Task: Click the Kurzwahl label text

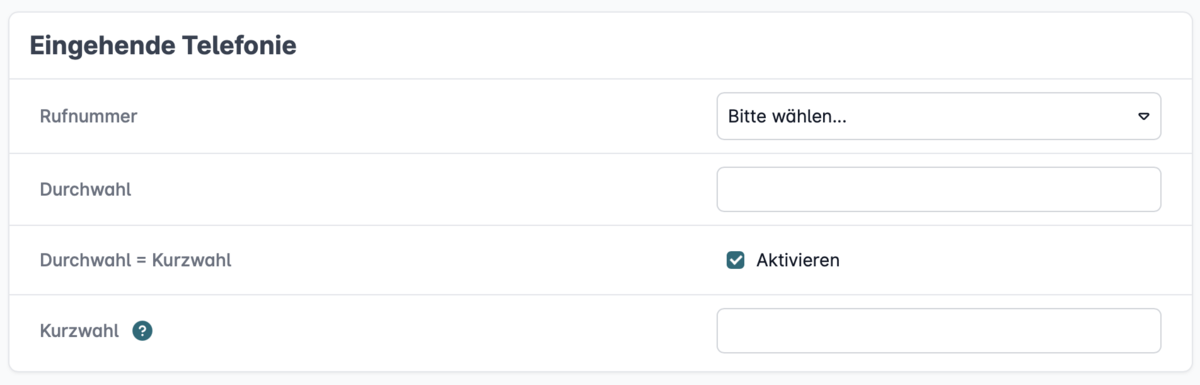Action: (79, 331)
